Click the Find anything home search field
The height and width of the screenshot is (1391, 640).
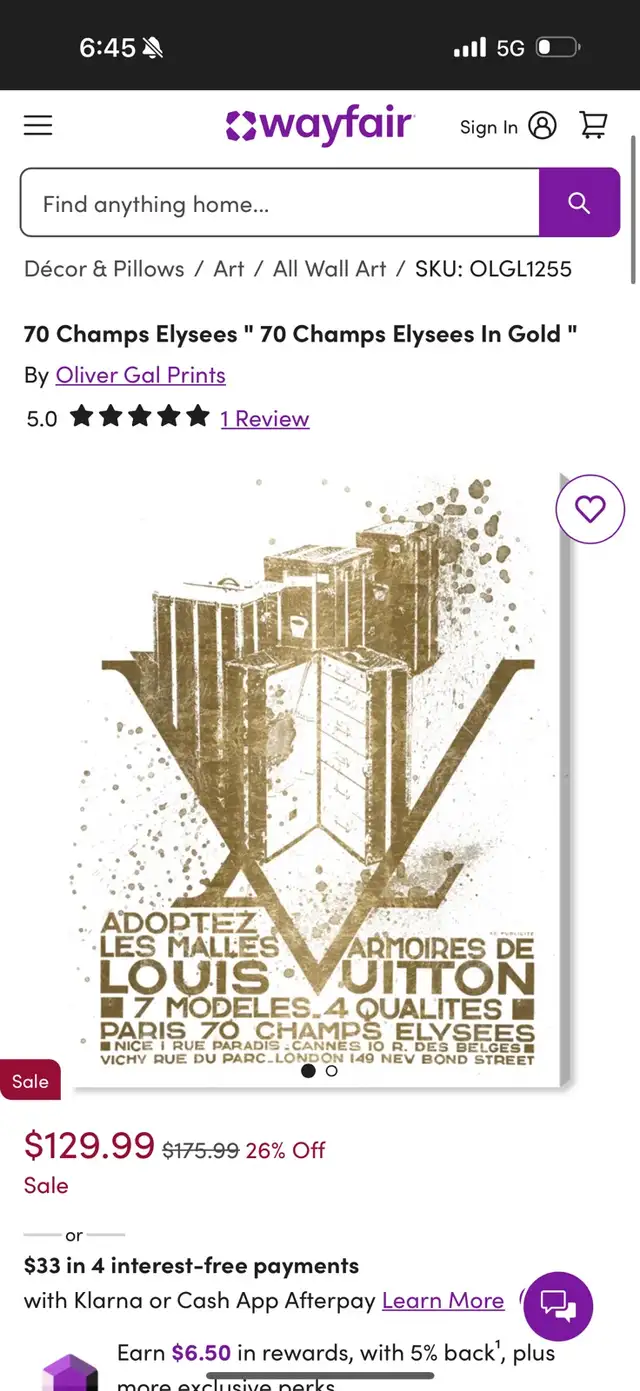280,203
